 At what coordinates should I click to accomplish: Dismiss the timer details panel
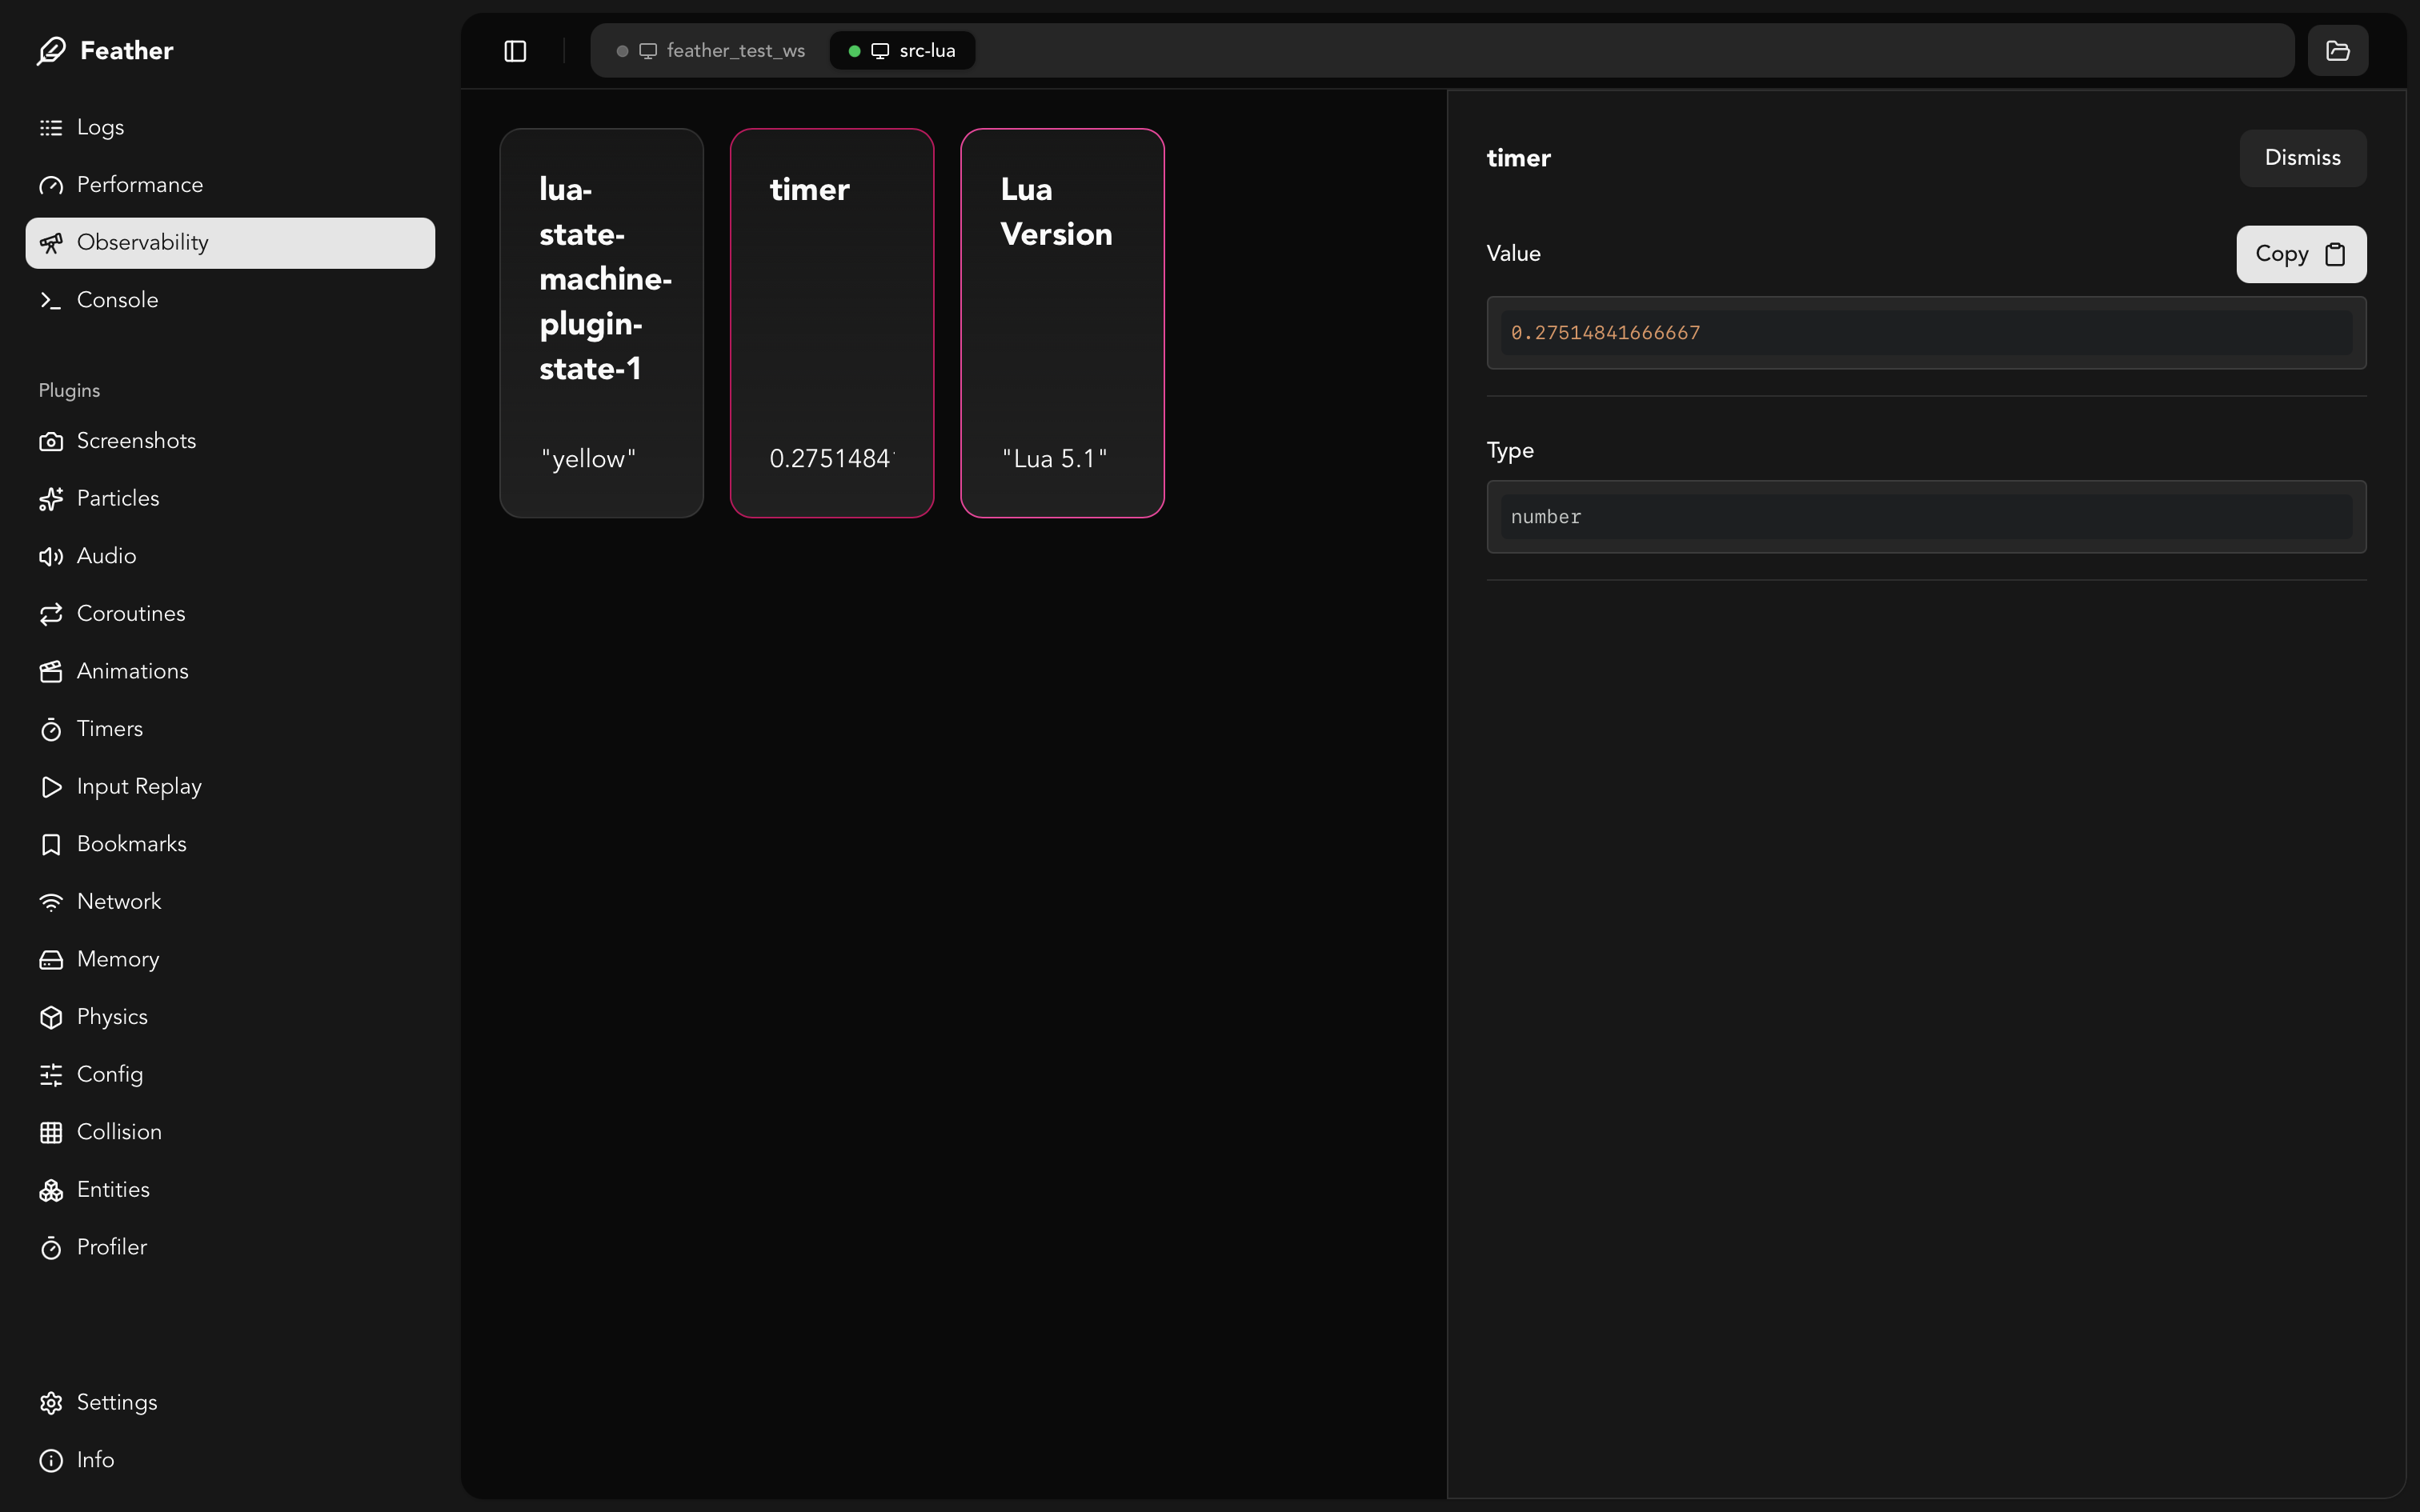pyautogui.click(x=2303, y=158)
